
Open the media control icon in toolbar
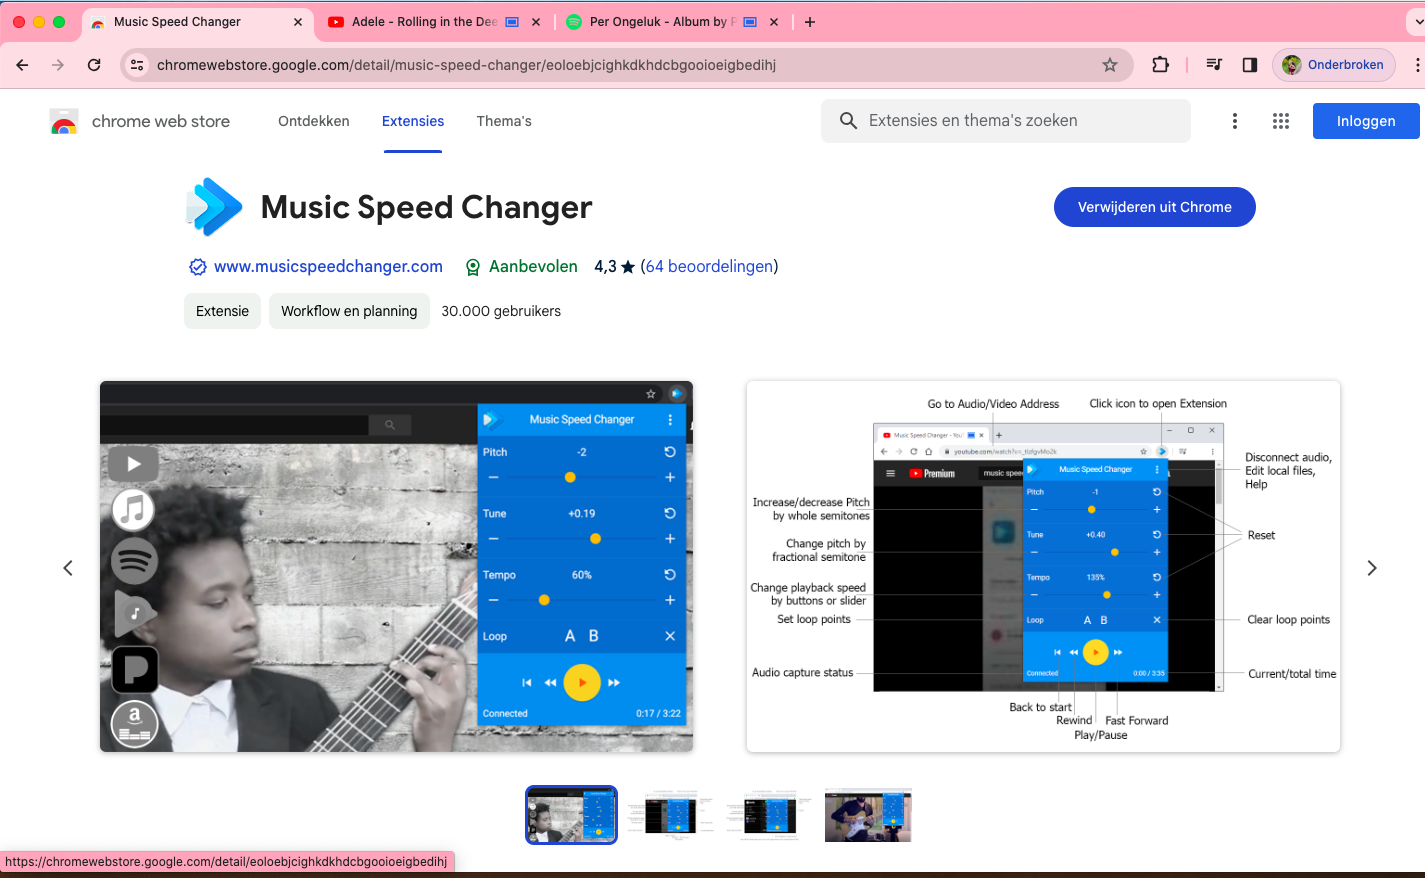point(1214,65)
